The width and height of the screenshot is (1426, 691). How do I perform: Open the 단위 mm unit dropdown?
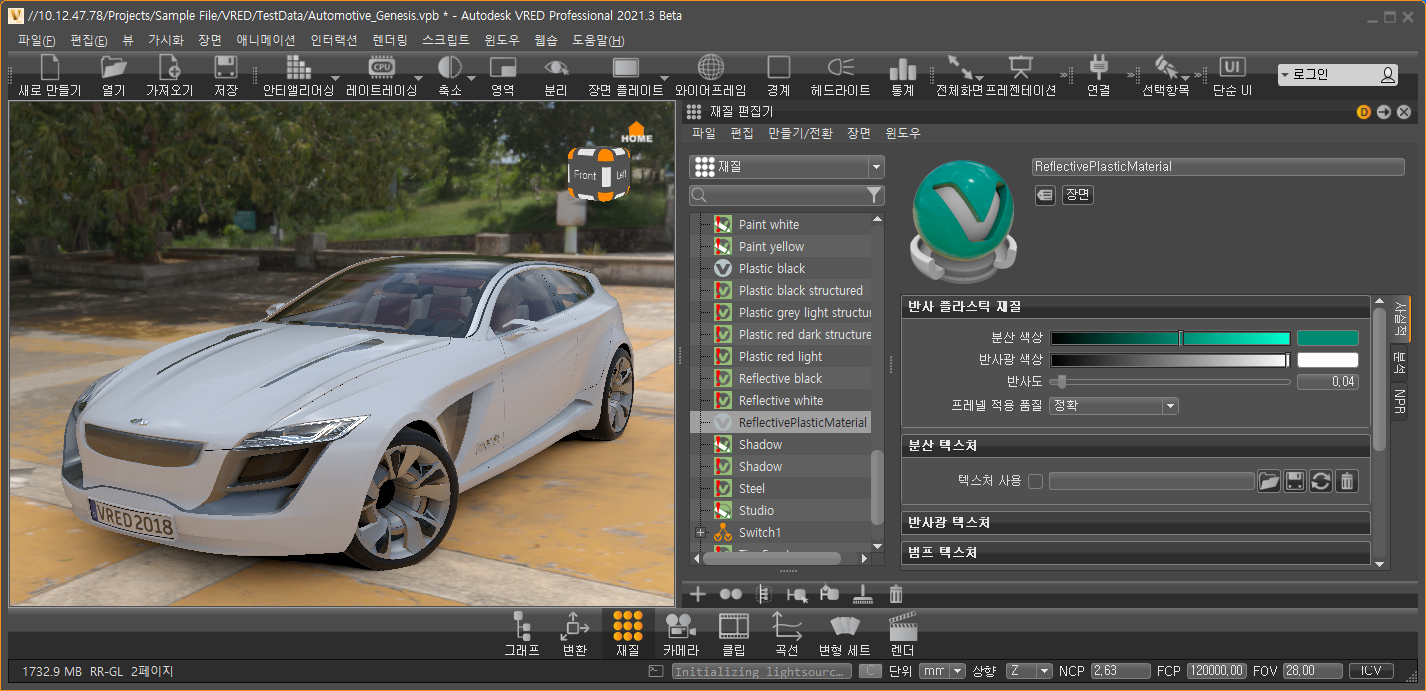click(943, 671)
